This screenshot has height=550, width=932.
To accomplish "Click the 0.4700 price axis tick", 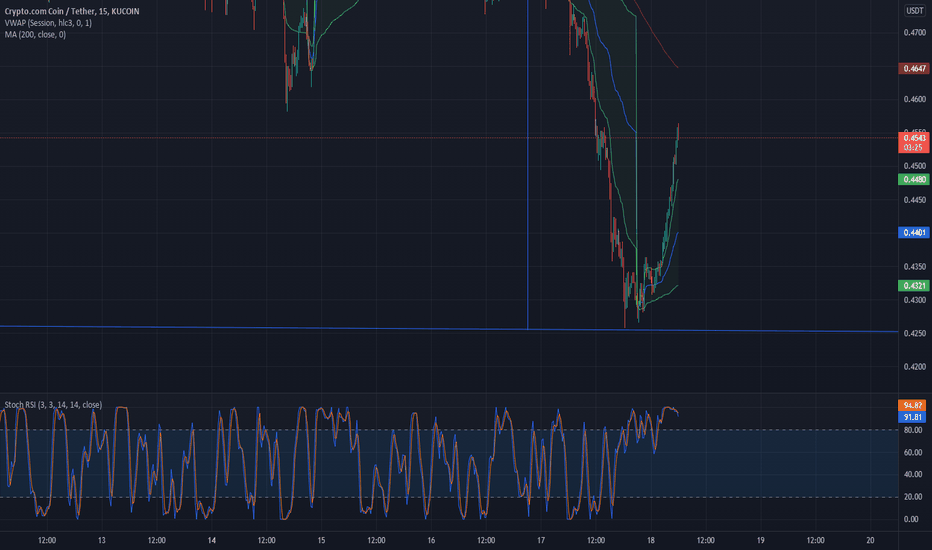I will pos(915,33).
